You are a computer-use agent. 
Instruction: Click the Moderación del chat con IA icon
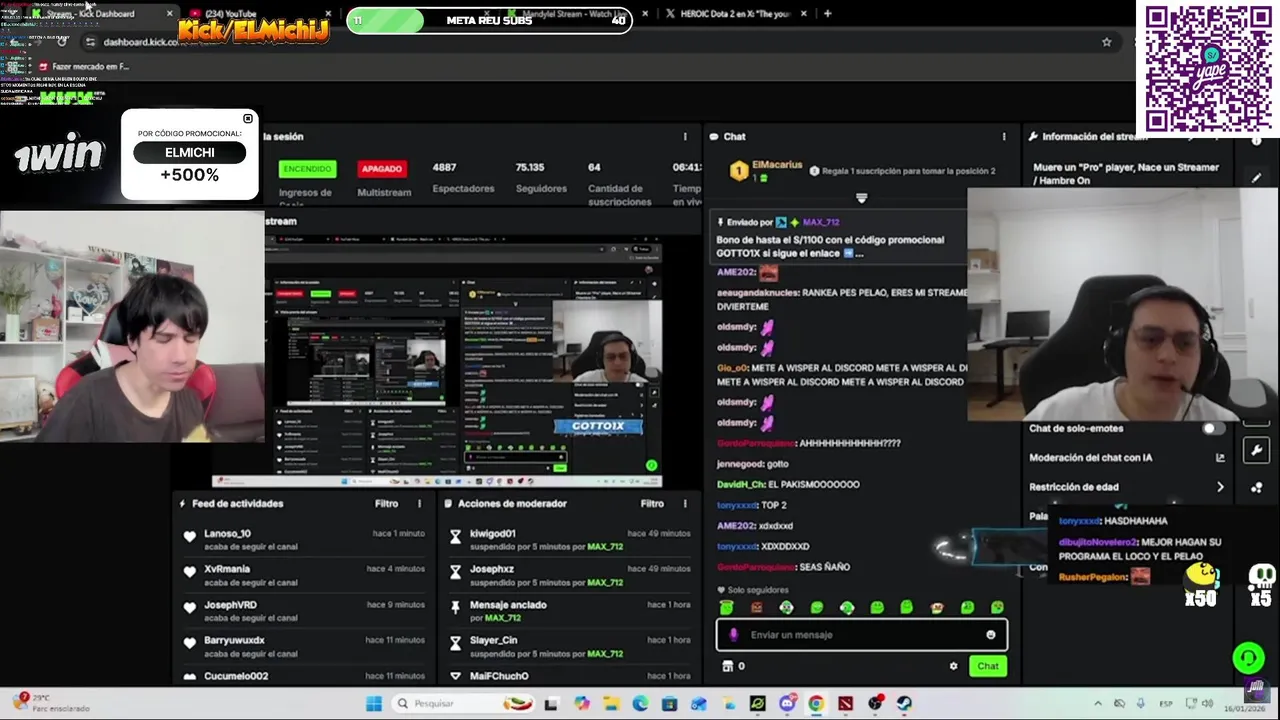(x=1220, y=458)
